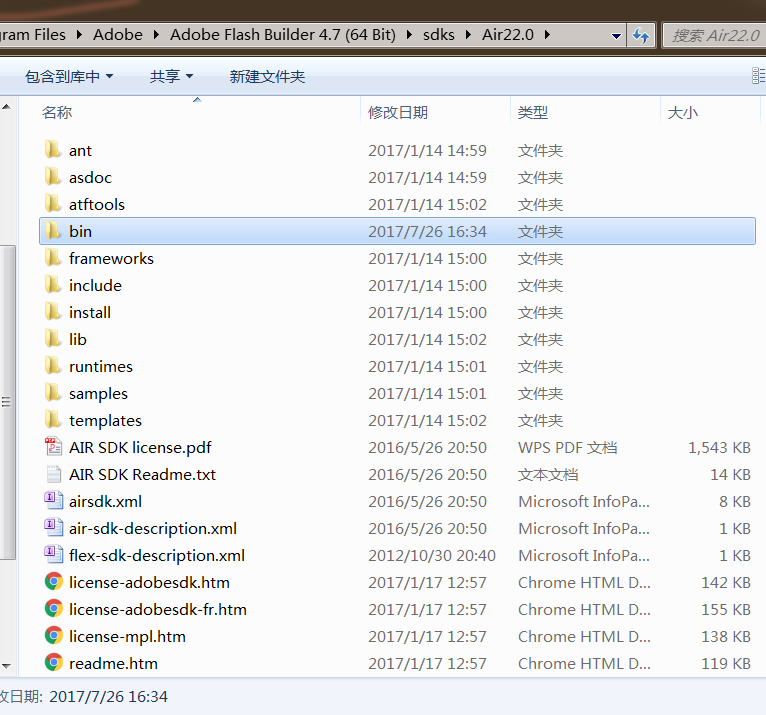Click the AIR SDK Readme.txt file icon

coord(53,474)
